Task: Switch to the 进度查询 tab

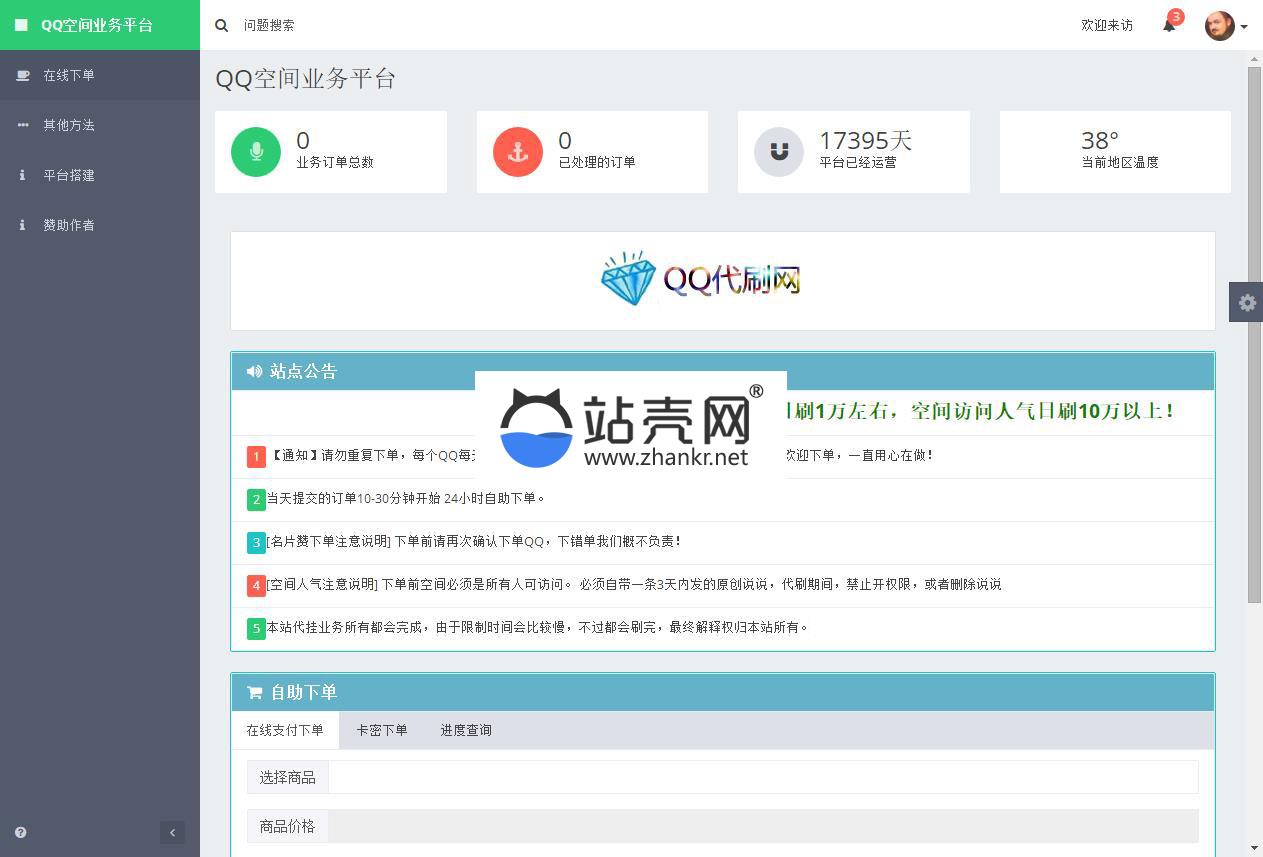Action: 466,730
